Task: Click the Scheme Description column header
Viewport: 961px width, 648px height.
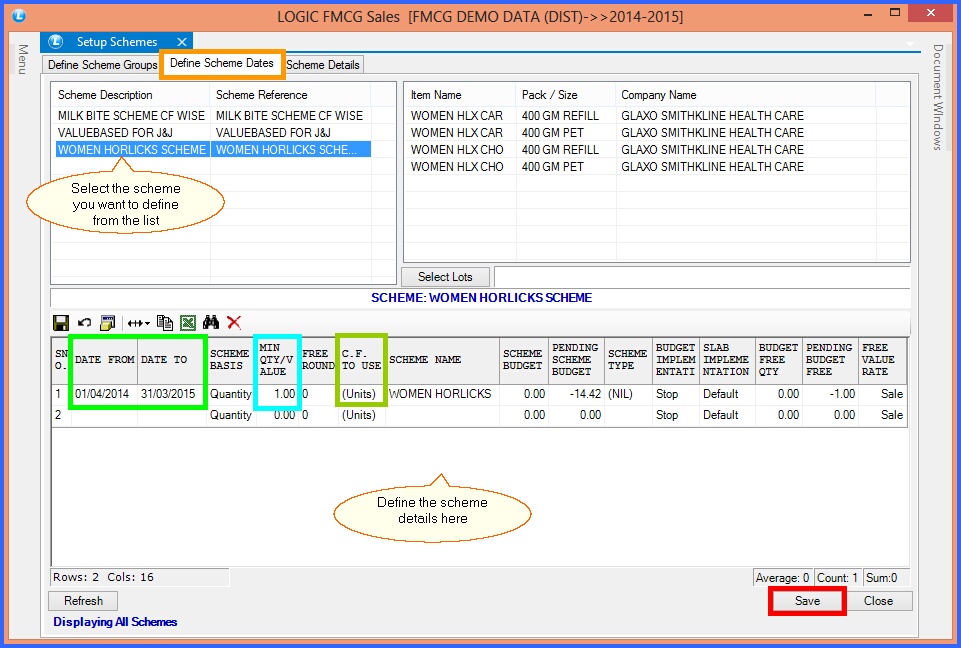Action: tap(131, 95)
